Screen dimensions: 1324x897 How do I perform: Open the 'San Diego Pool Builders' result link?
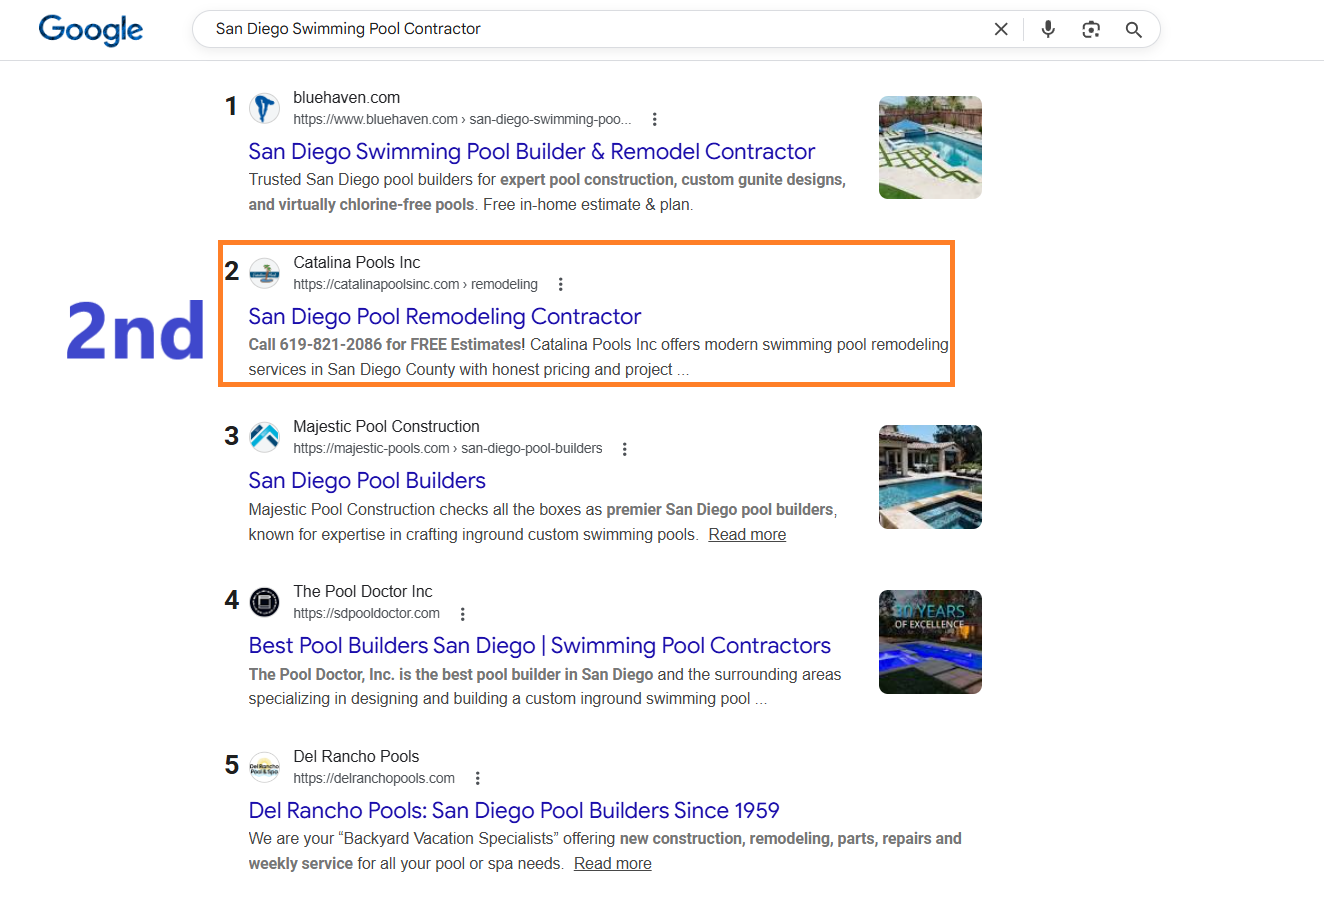(367, 480)
